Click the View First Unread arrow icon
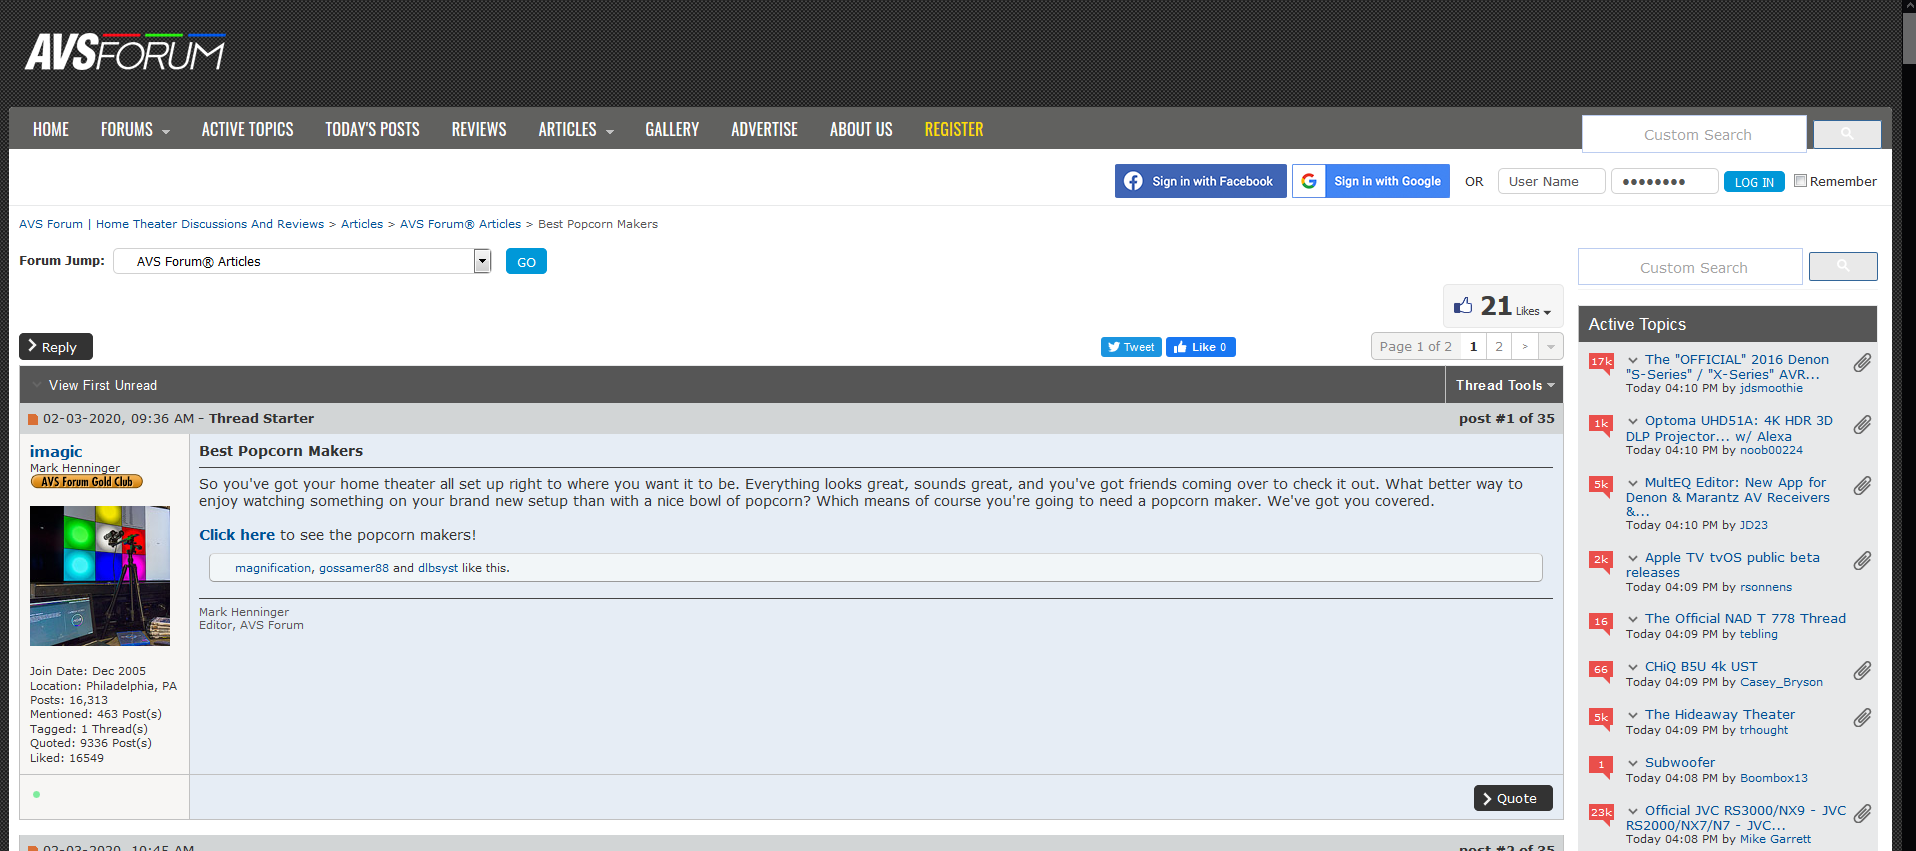 click(37, 385)
